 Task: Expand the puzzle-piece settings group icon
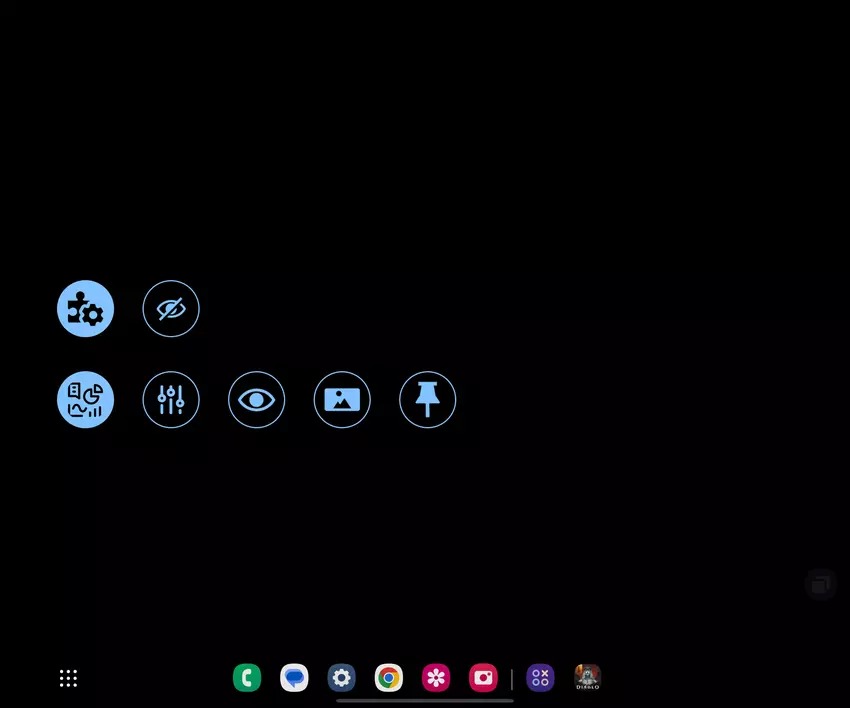tap(85, 308)
